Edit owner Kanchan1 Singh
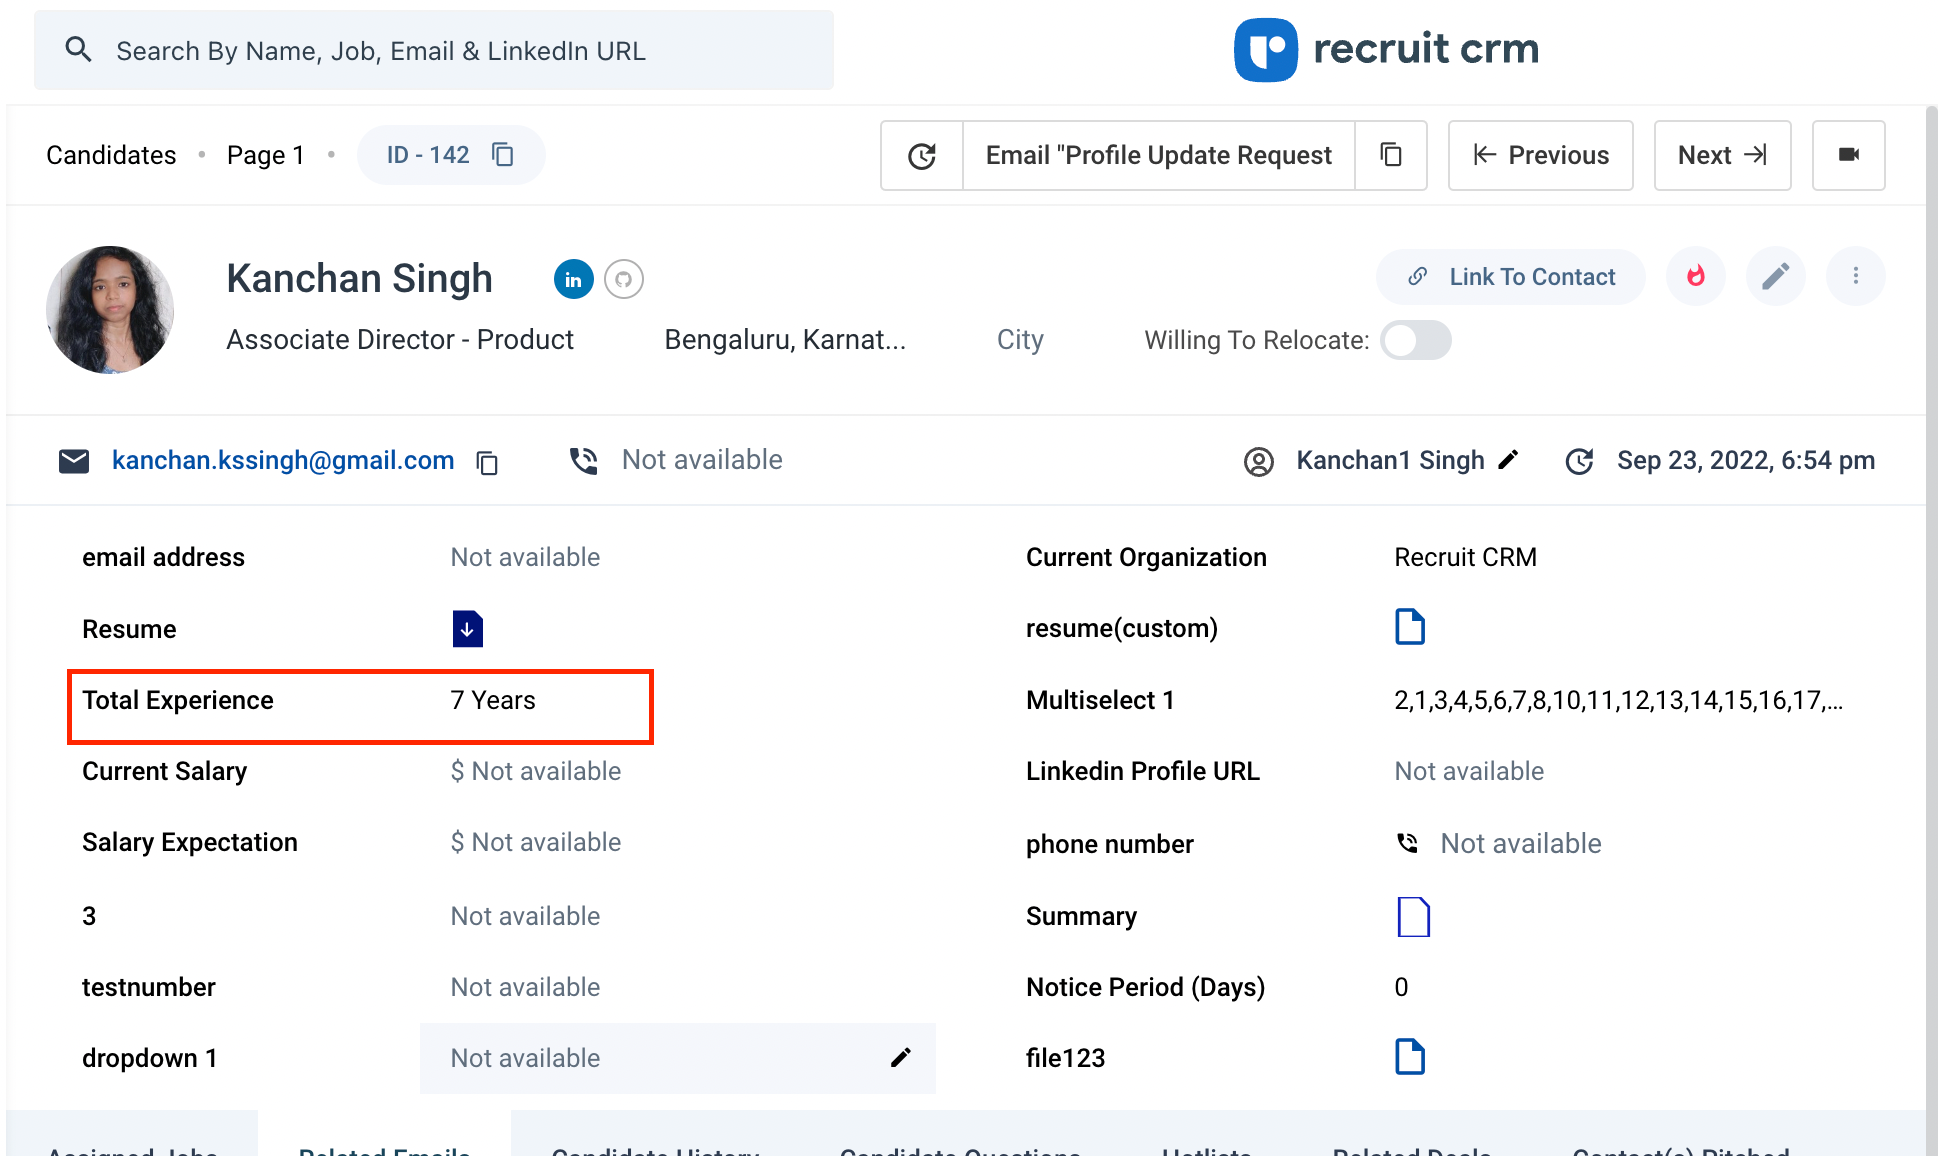 1508,460
